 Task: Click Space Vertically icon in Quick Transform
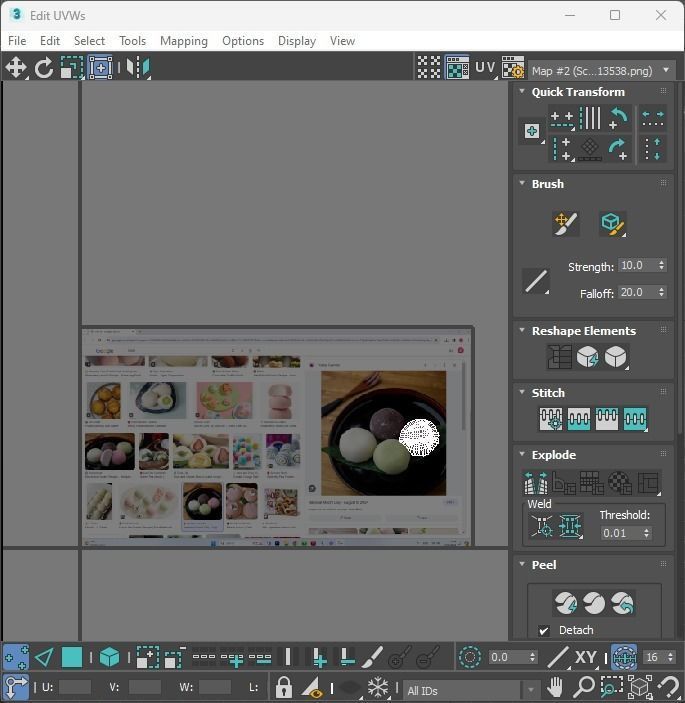click(x=653, y=149)
